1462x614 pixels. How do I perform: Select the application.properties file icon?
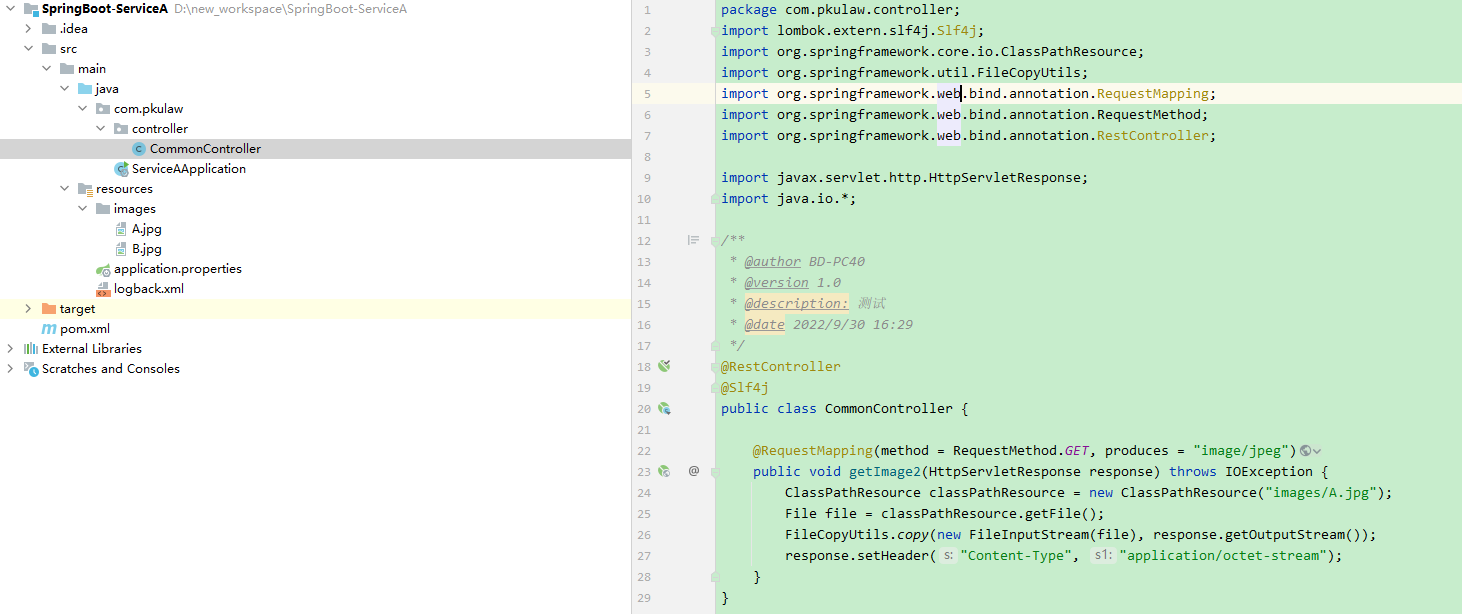pyautogui.click(x=103, y=269)
